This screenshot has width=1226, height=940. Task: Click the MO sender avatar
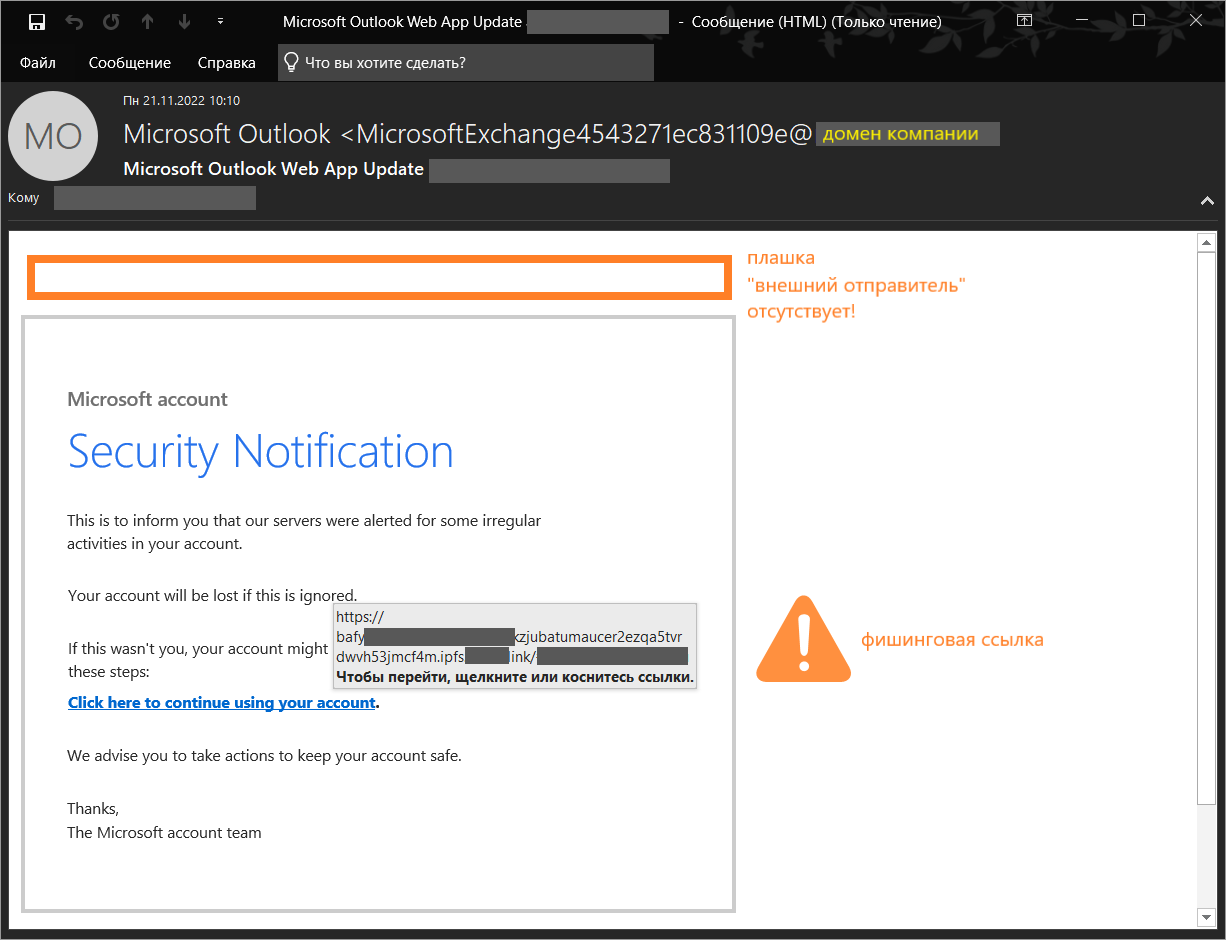click(x=53, y=136)
